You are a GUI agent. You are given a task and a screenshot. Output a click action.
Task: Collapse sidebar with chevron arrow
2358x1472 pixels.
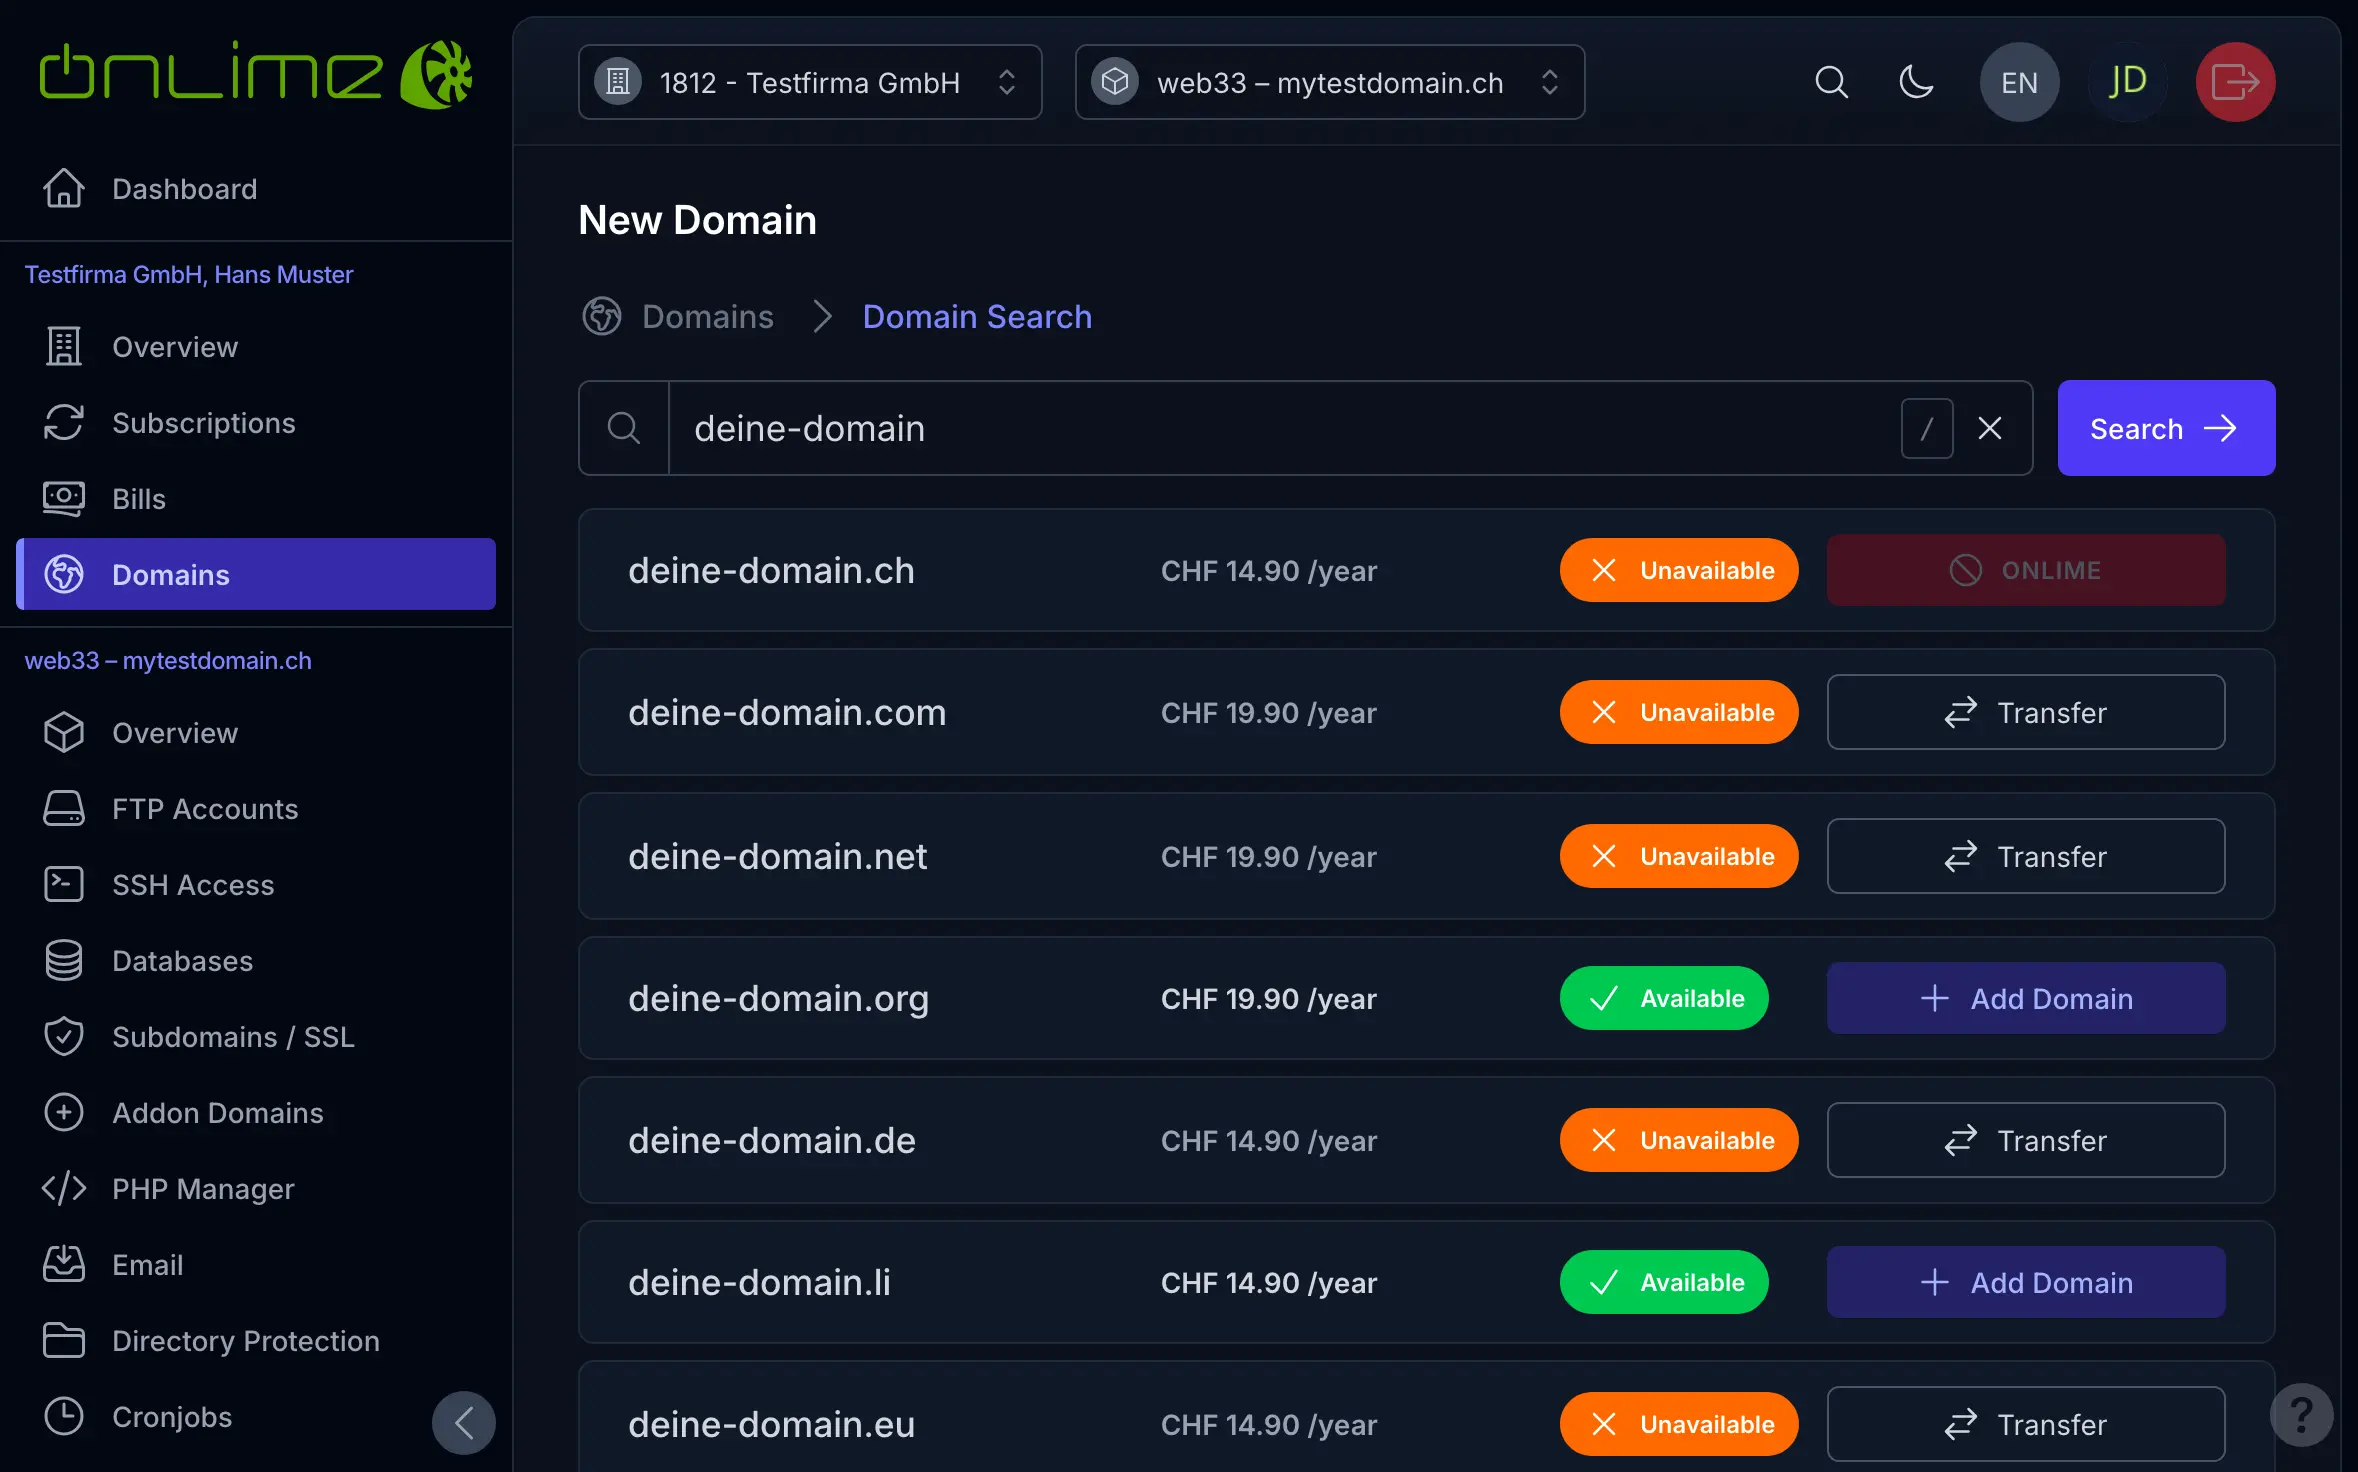[463, 1422]
